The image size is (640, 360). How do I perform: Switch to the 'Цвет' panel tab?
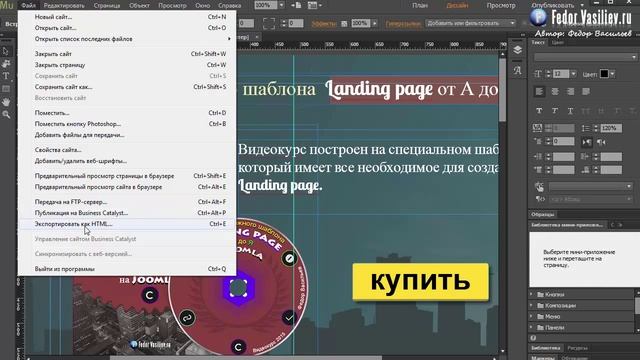558,42
